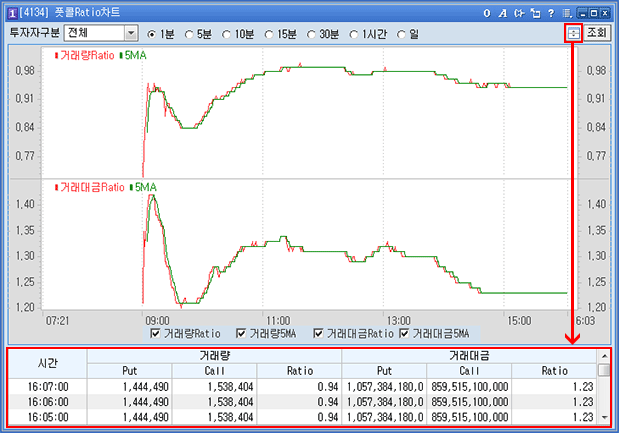Select the 5분 interval radio button
Image resolution: width=619 pixels, height=433 pixels.
[189, 34]
